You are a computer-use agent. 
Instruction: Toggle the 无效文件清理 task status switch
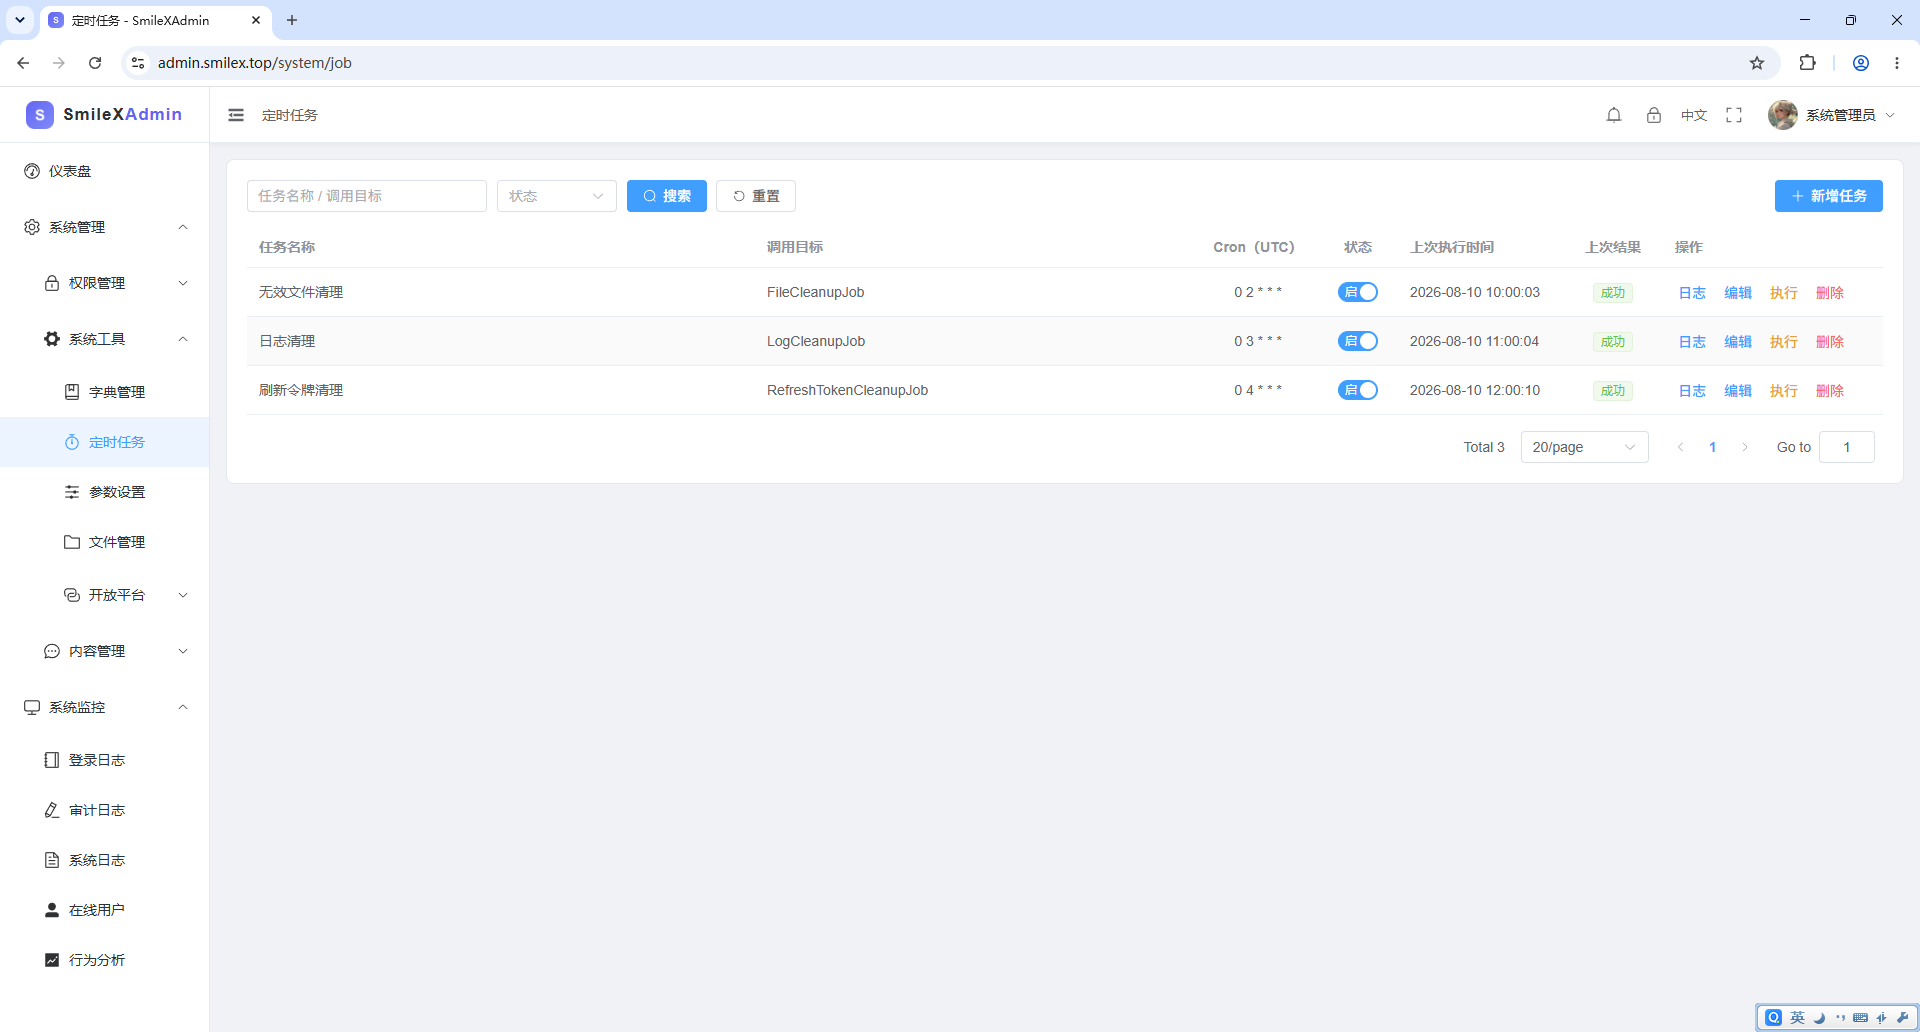[1358, 292]
